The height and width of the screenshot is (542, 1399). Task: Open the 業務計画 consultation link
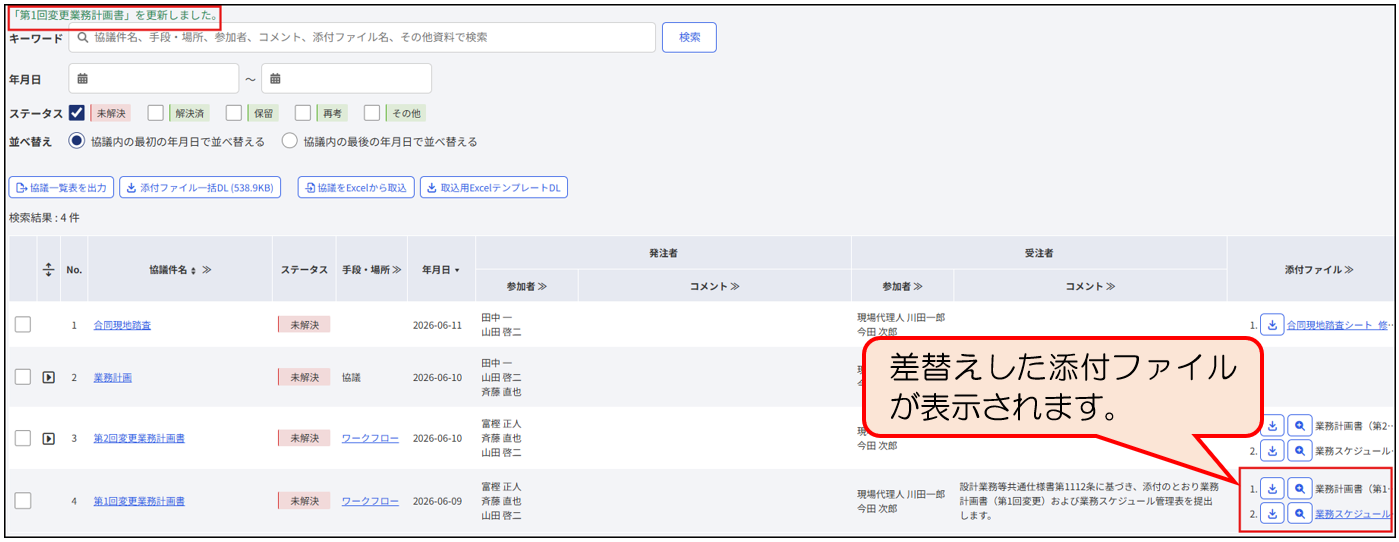(112, 377)
